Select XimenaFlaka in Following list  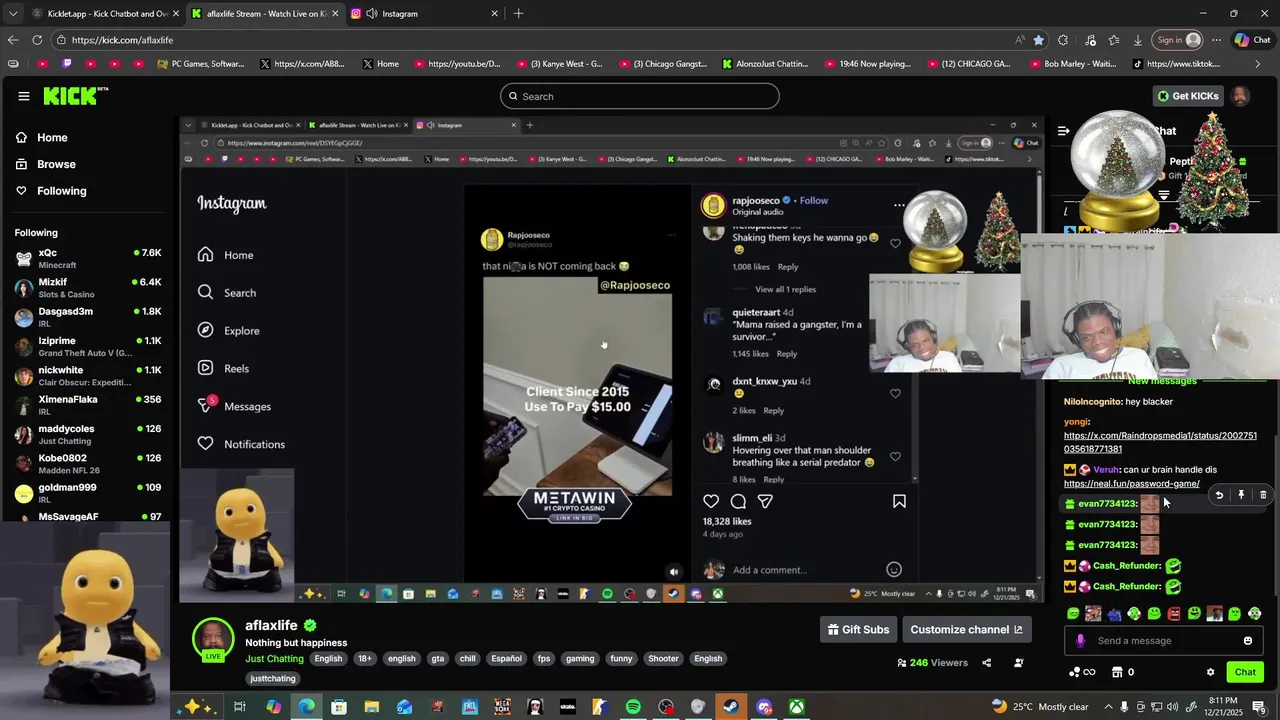[x=88, y=405]
